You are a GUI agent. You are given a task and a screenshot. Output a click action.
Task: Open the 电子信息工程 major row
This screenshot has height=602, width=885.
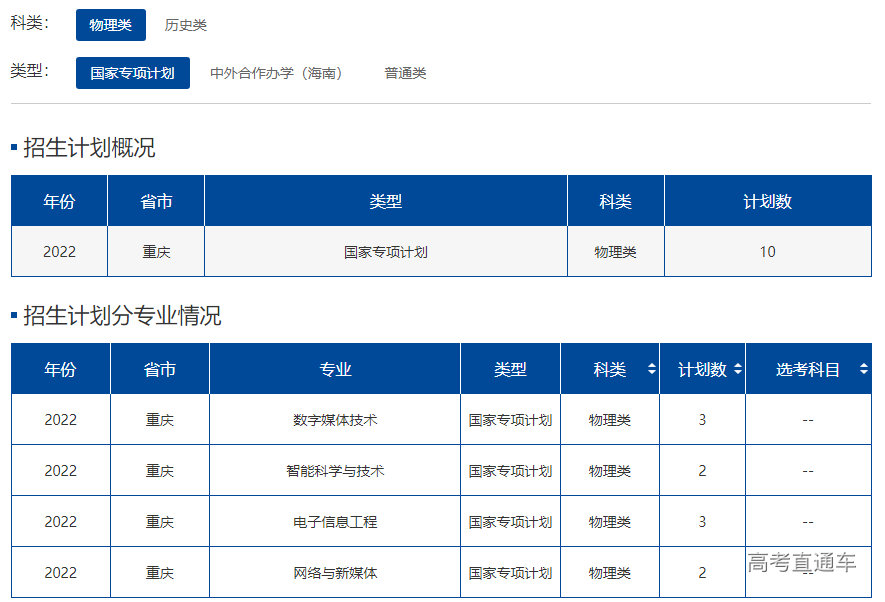click(335, 521)
